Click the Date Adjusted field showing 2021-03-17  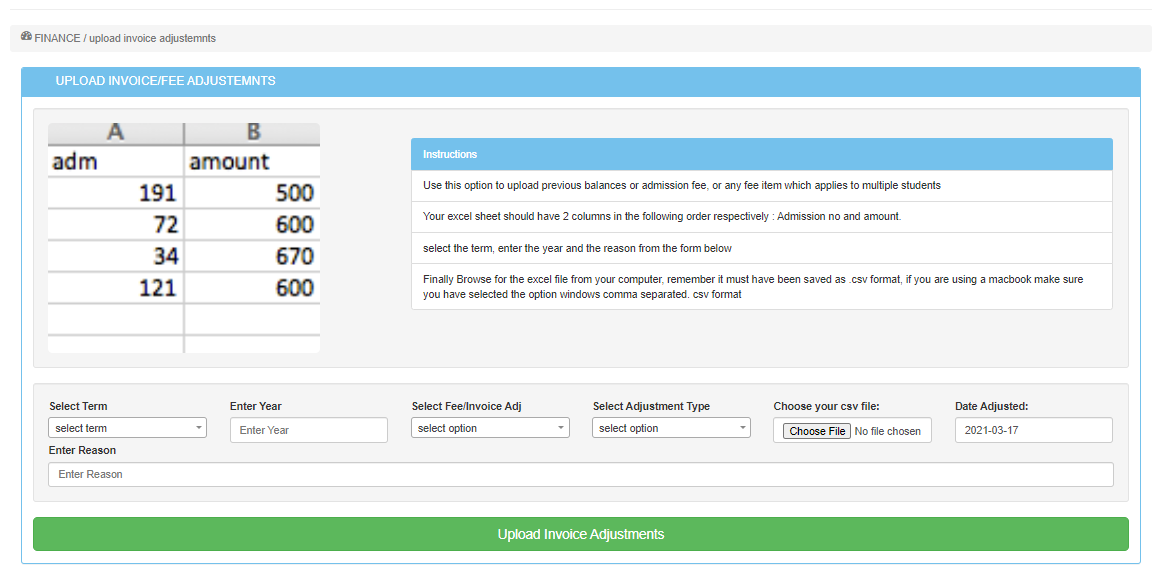(1033, 430)
